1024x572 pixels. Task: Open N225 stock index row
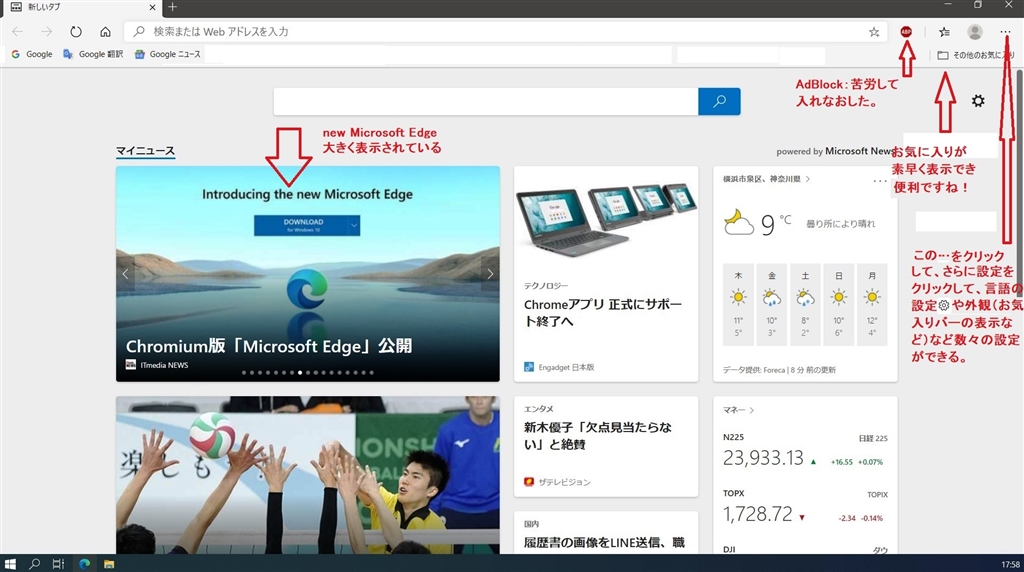(x=805, y=453)
